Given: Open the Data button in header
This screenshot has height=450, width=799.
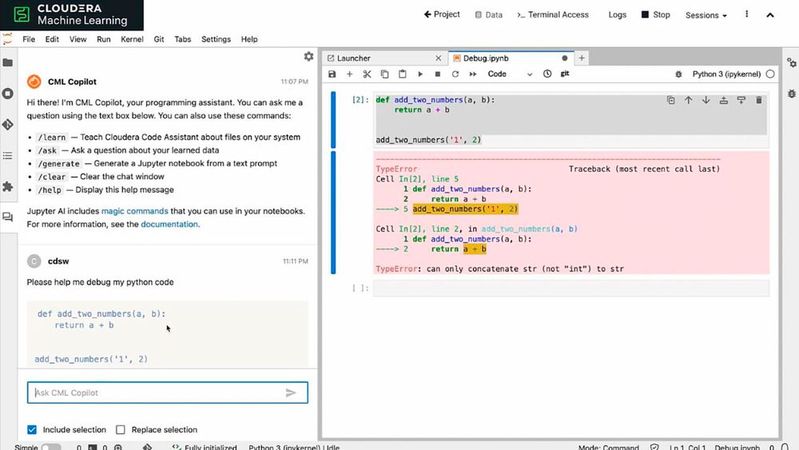Looking at the screenshot, I should [x=489, y=15].
